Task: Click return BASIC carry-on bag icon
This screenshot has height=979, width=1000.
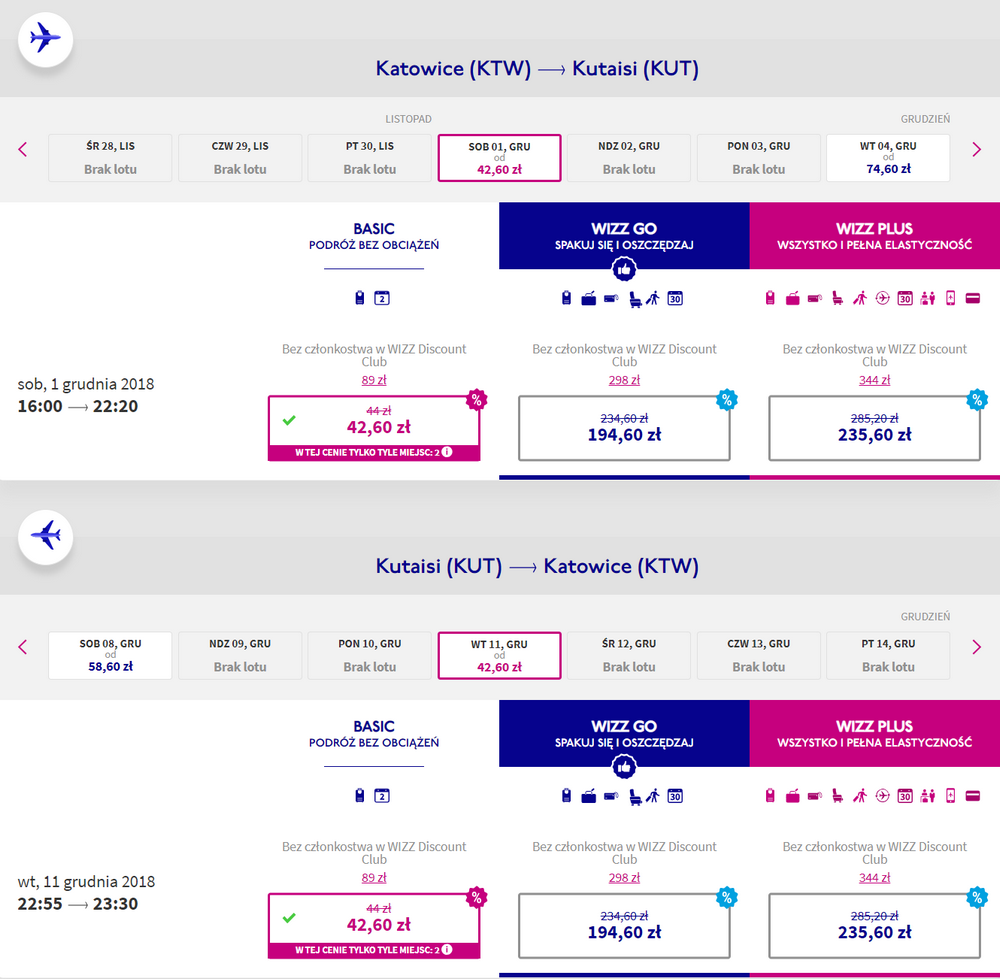Action: tap(360, 795)
